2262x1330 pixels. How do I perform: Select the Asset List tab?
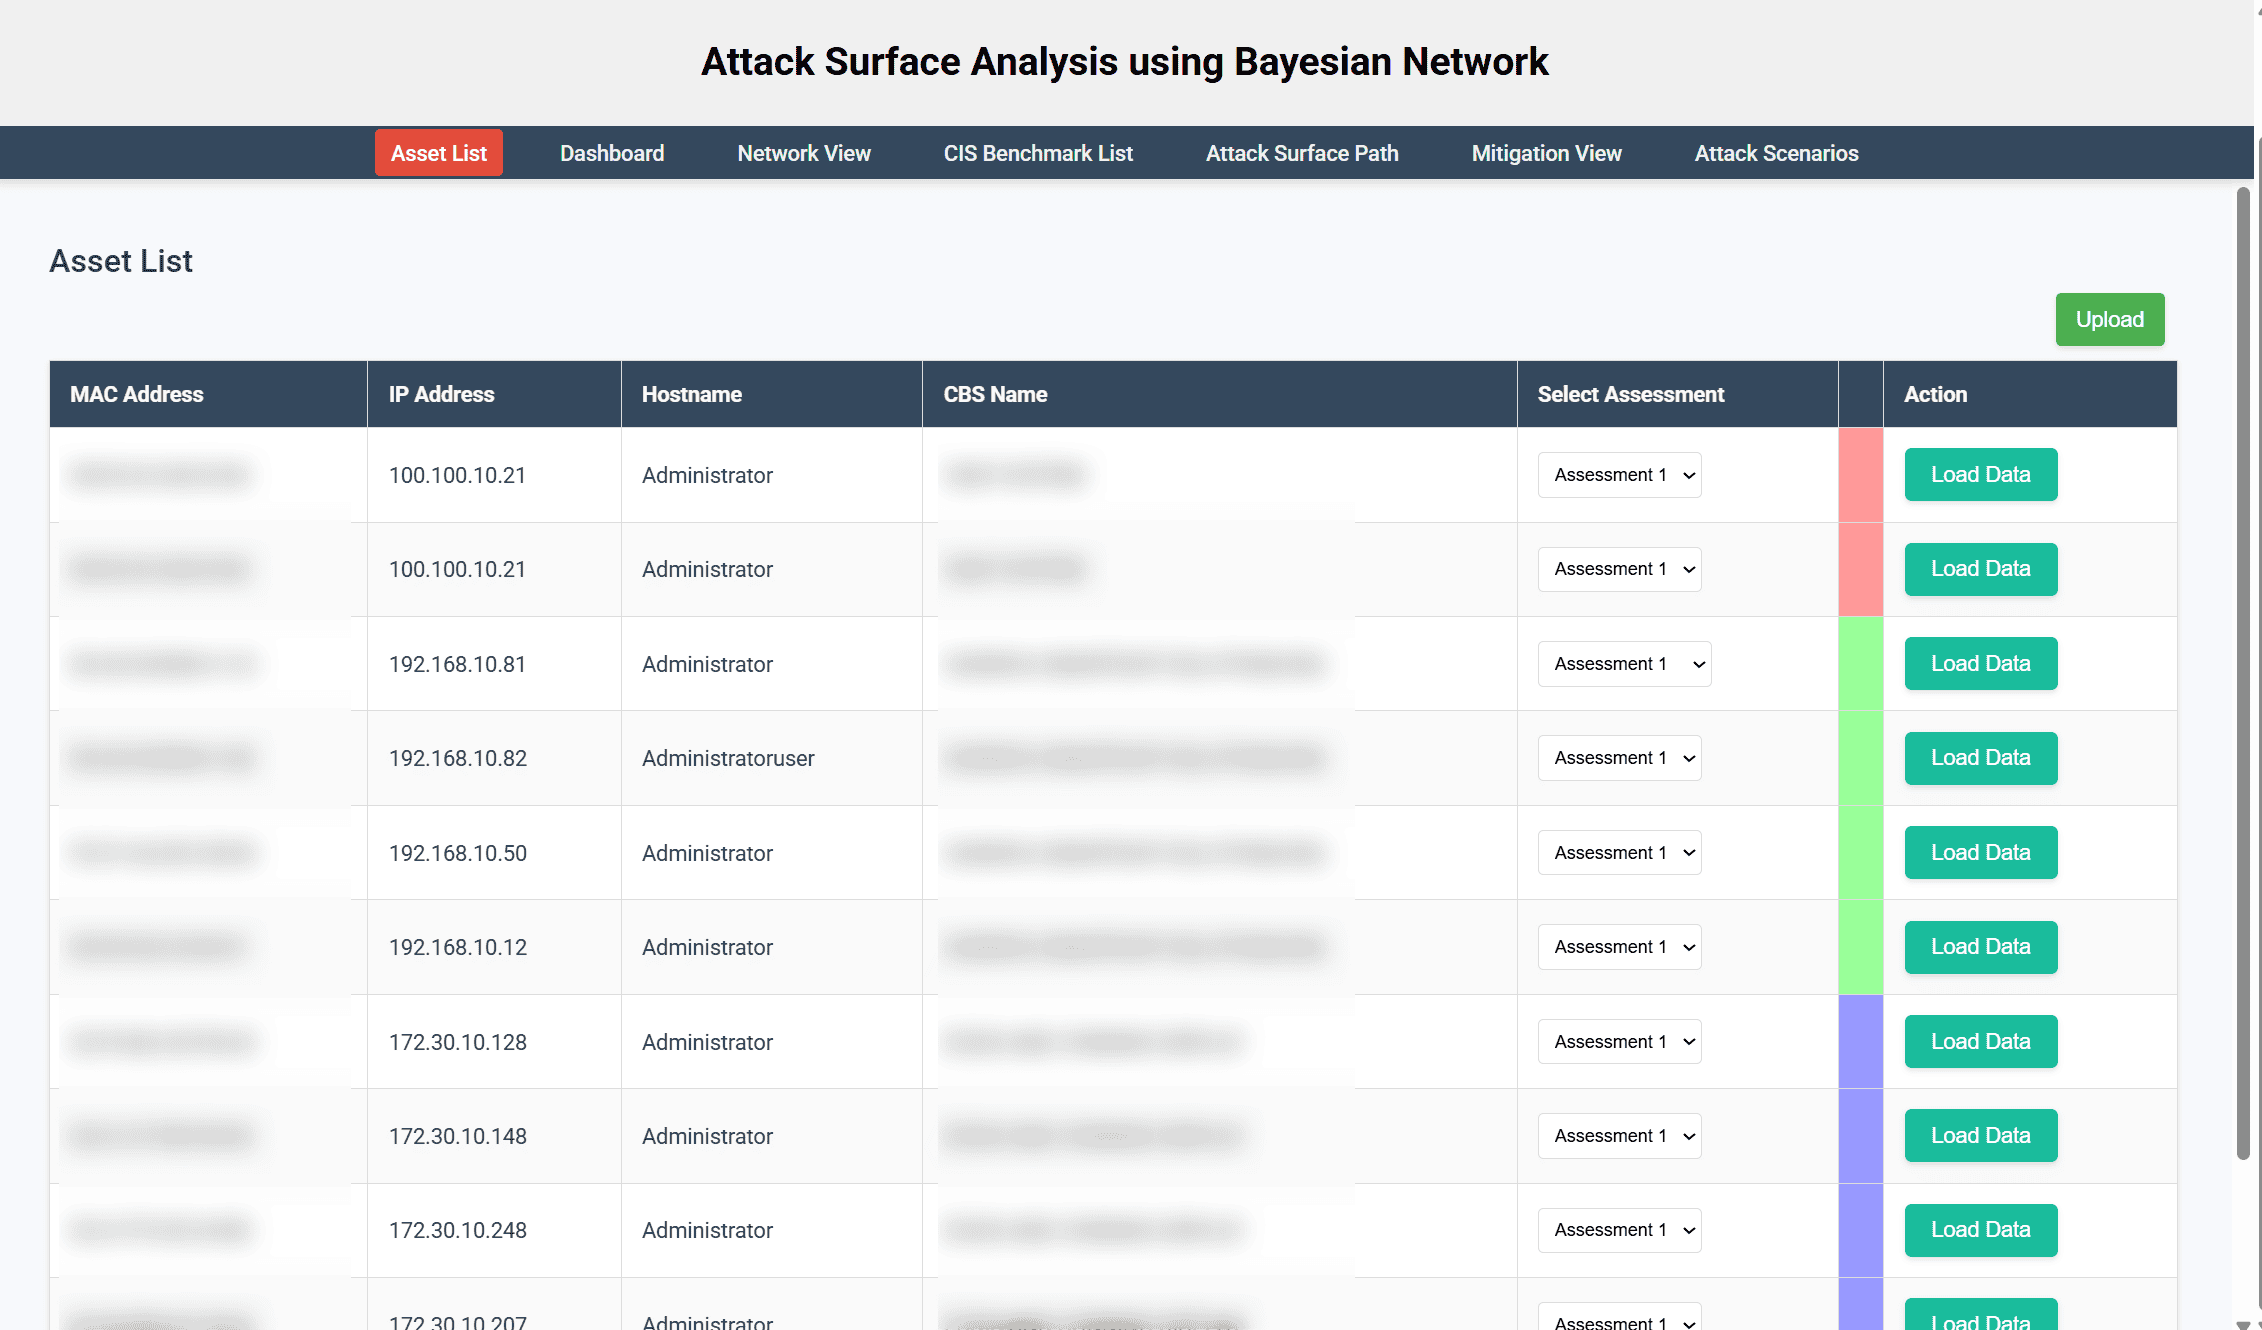pyautogui.click(x=438, y=153)
